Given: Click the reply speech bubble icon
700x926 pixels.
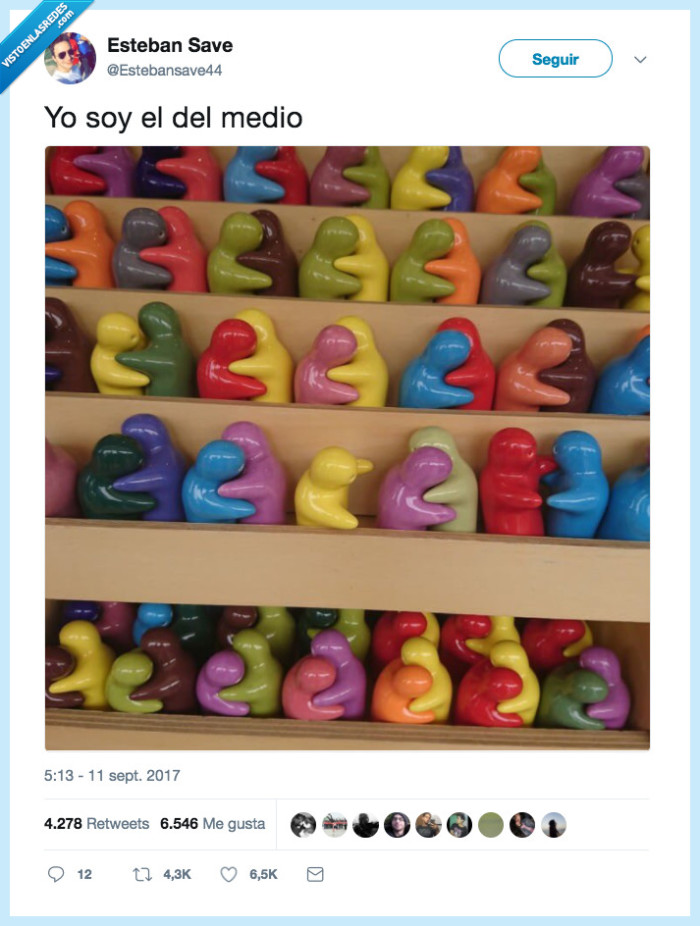Looking at the screenshot, I should pyautogui.click(x=56, y=874).
